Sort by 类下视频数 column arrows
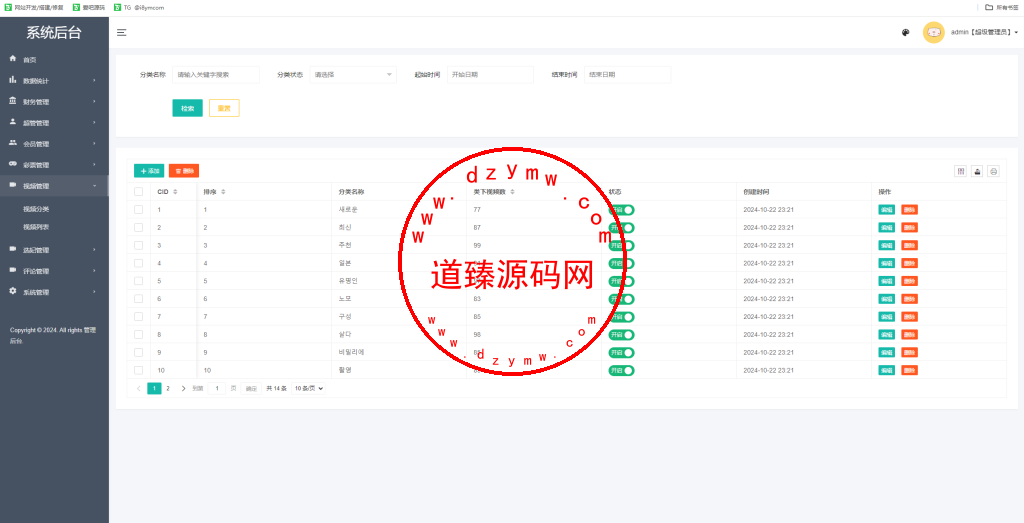 512,192
